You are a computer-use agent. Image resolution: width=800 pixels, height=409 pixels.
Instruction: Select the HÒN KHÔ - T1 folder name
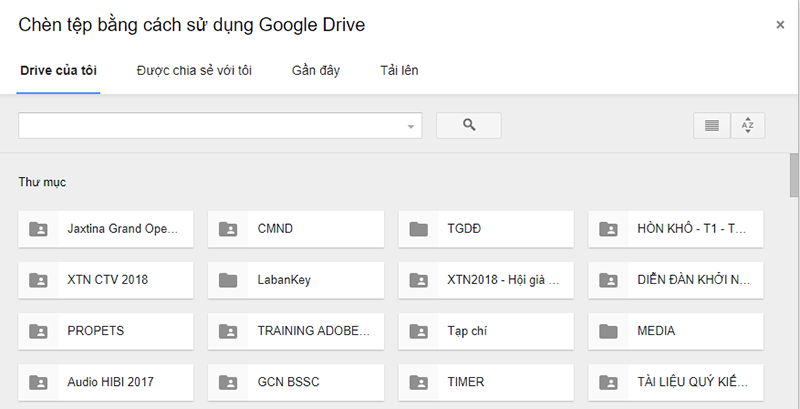tap(692, 229)
